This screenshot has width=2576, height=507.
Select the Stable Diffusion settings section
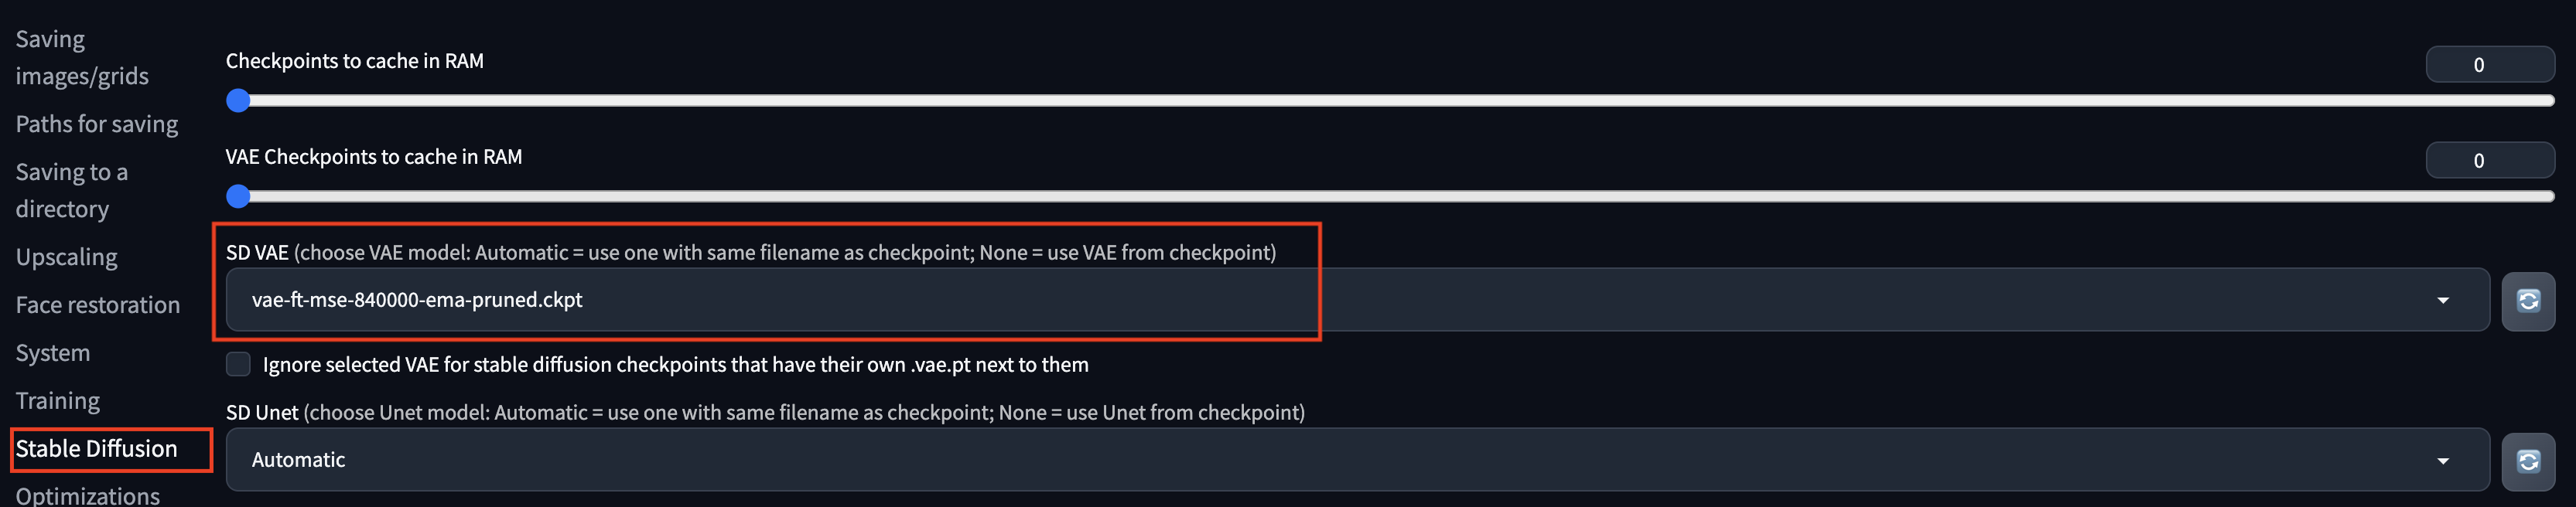click(x=96, y=449)
